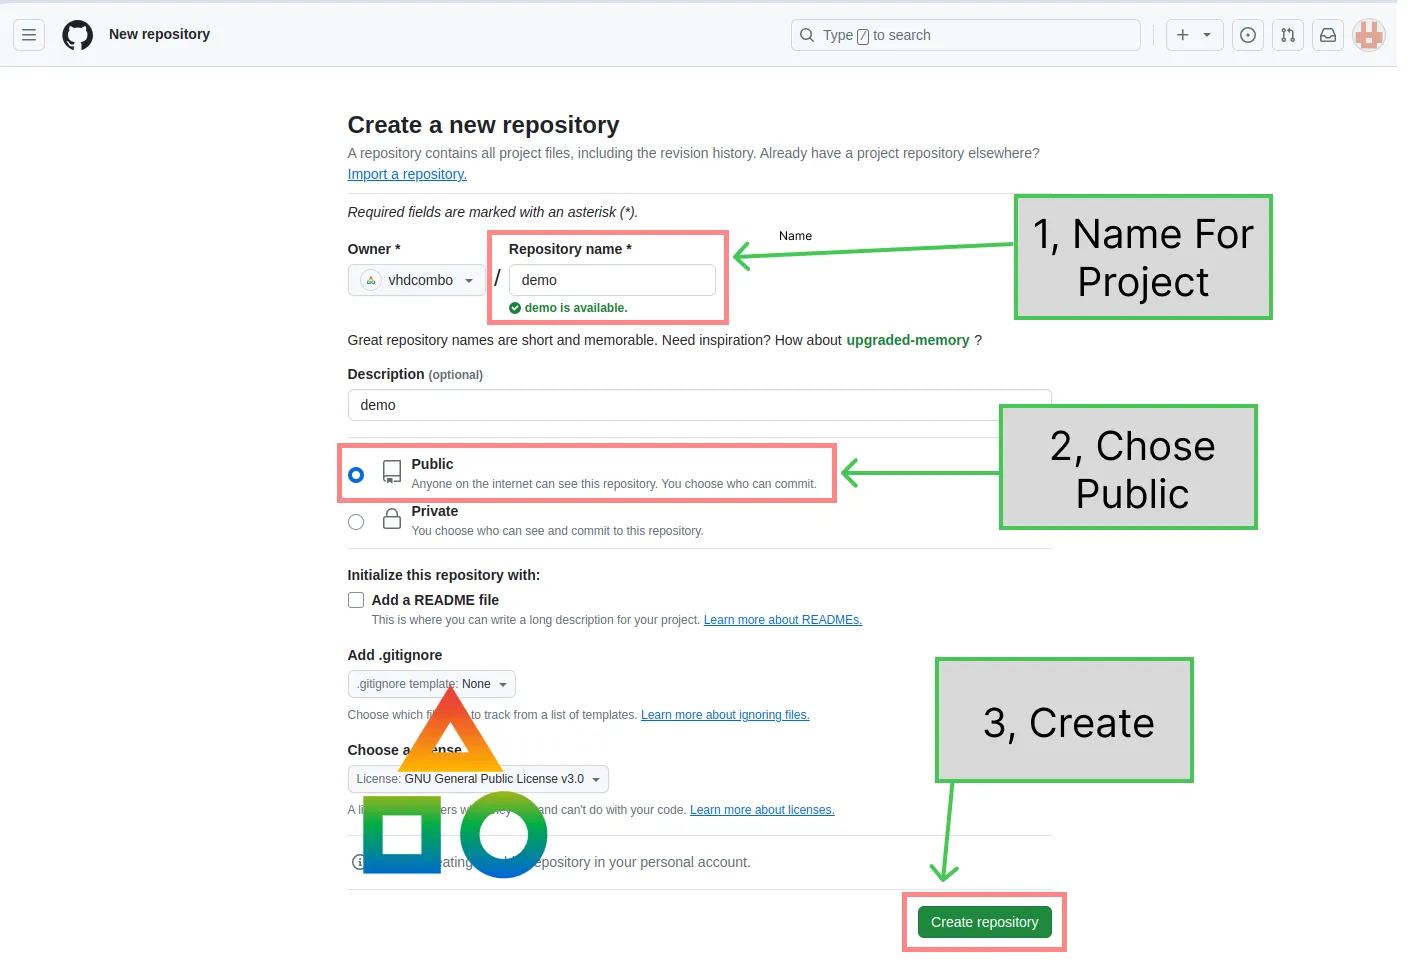Image resolution: width=1408 pixels, height=968 pixels.
Task: Focus the Repository name input field
Action: tap(612, 280)
